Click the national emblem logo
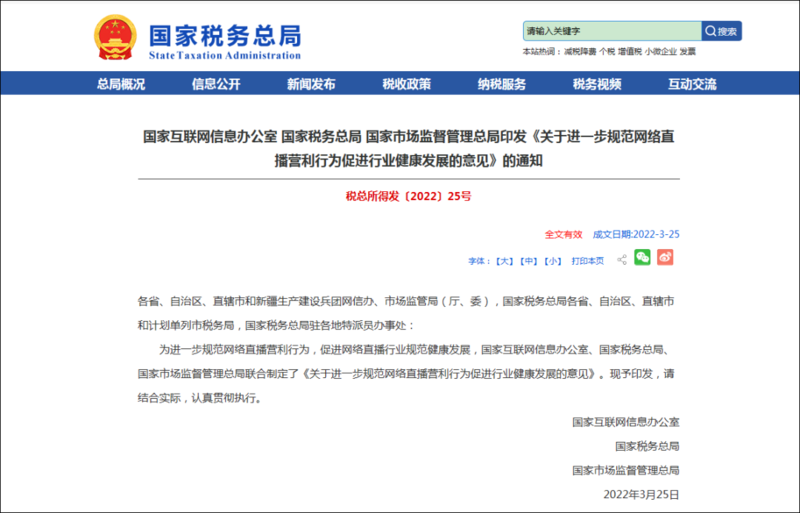The width and height of the screenshot is (800, 513). pyautogui.click(x=115, y=37)
